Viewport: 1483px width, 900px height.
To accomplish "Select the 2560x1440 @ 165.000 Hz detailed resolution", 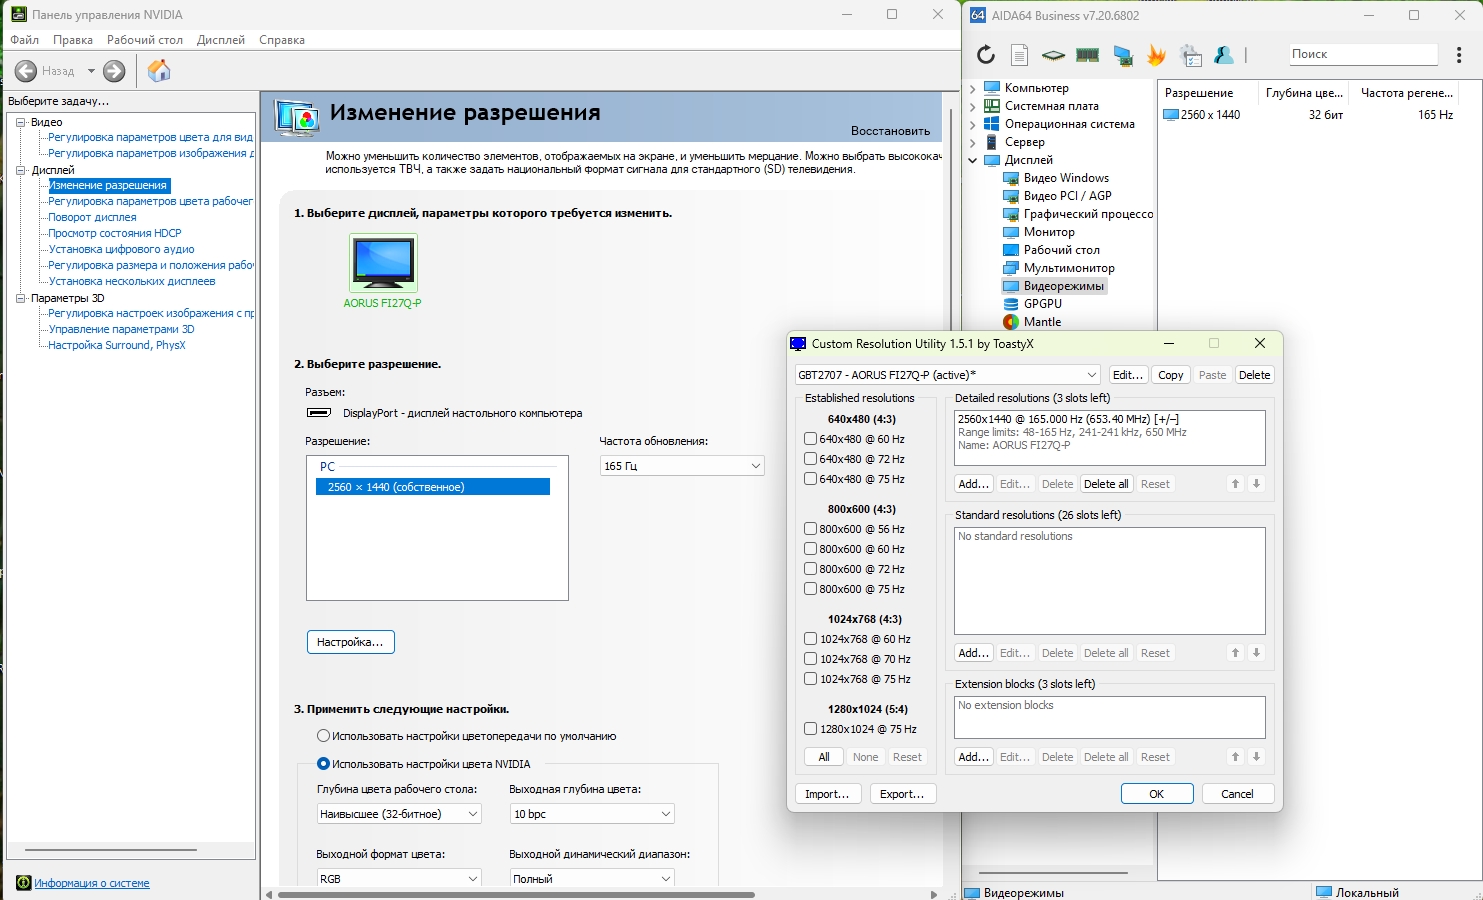I will click(x=1069, y=419).
